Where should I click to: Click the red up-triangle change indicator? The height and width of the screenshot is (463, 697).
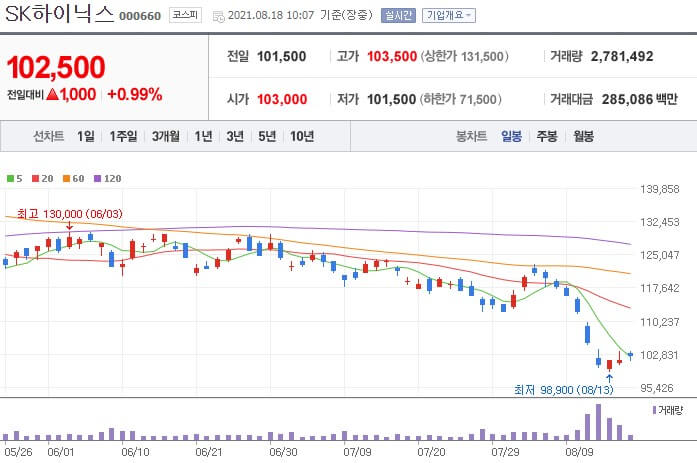pos(52,94)
